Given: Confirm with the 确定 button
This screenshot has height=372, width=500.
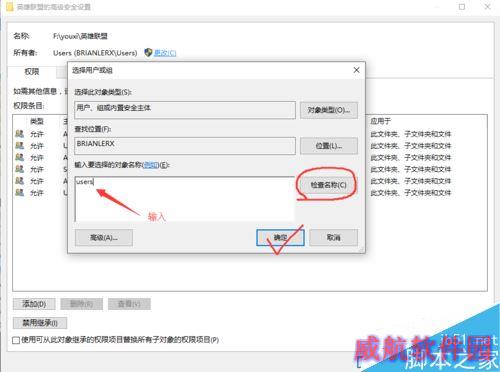Looking at the screenshot, I should coord(280,238).
